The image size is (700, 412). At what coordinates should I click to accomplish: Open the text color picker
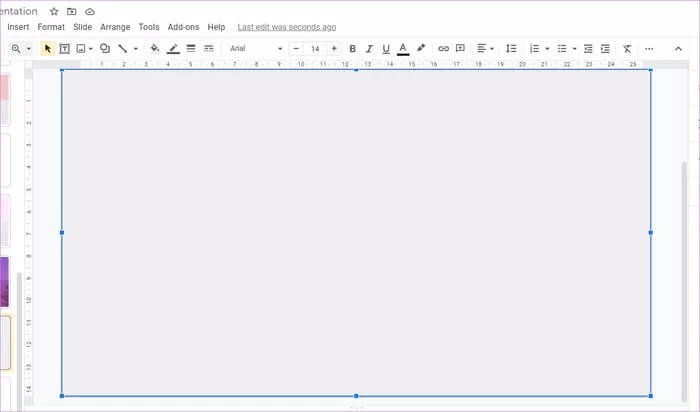[402, 48]
